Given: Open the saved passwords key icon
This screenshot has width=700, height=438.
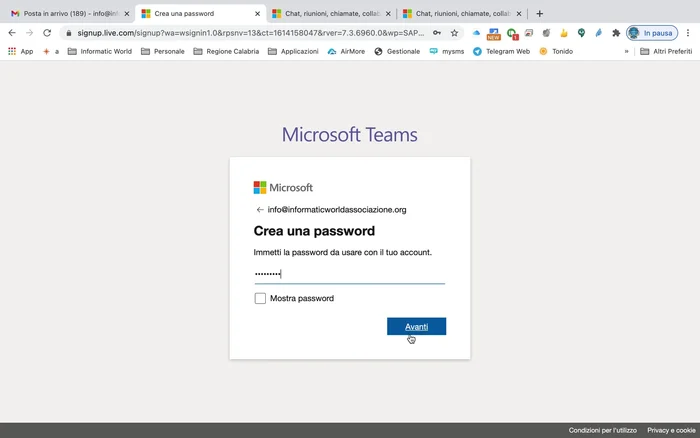Looking at the screenshot, I should (437, 33).
